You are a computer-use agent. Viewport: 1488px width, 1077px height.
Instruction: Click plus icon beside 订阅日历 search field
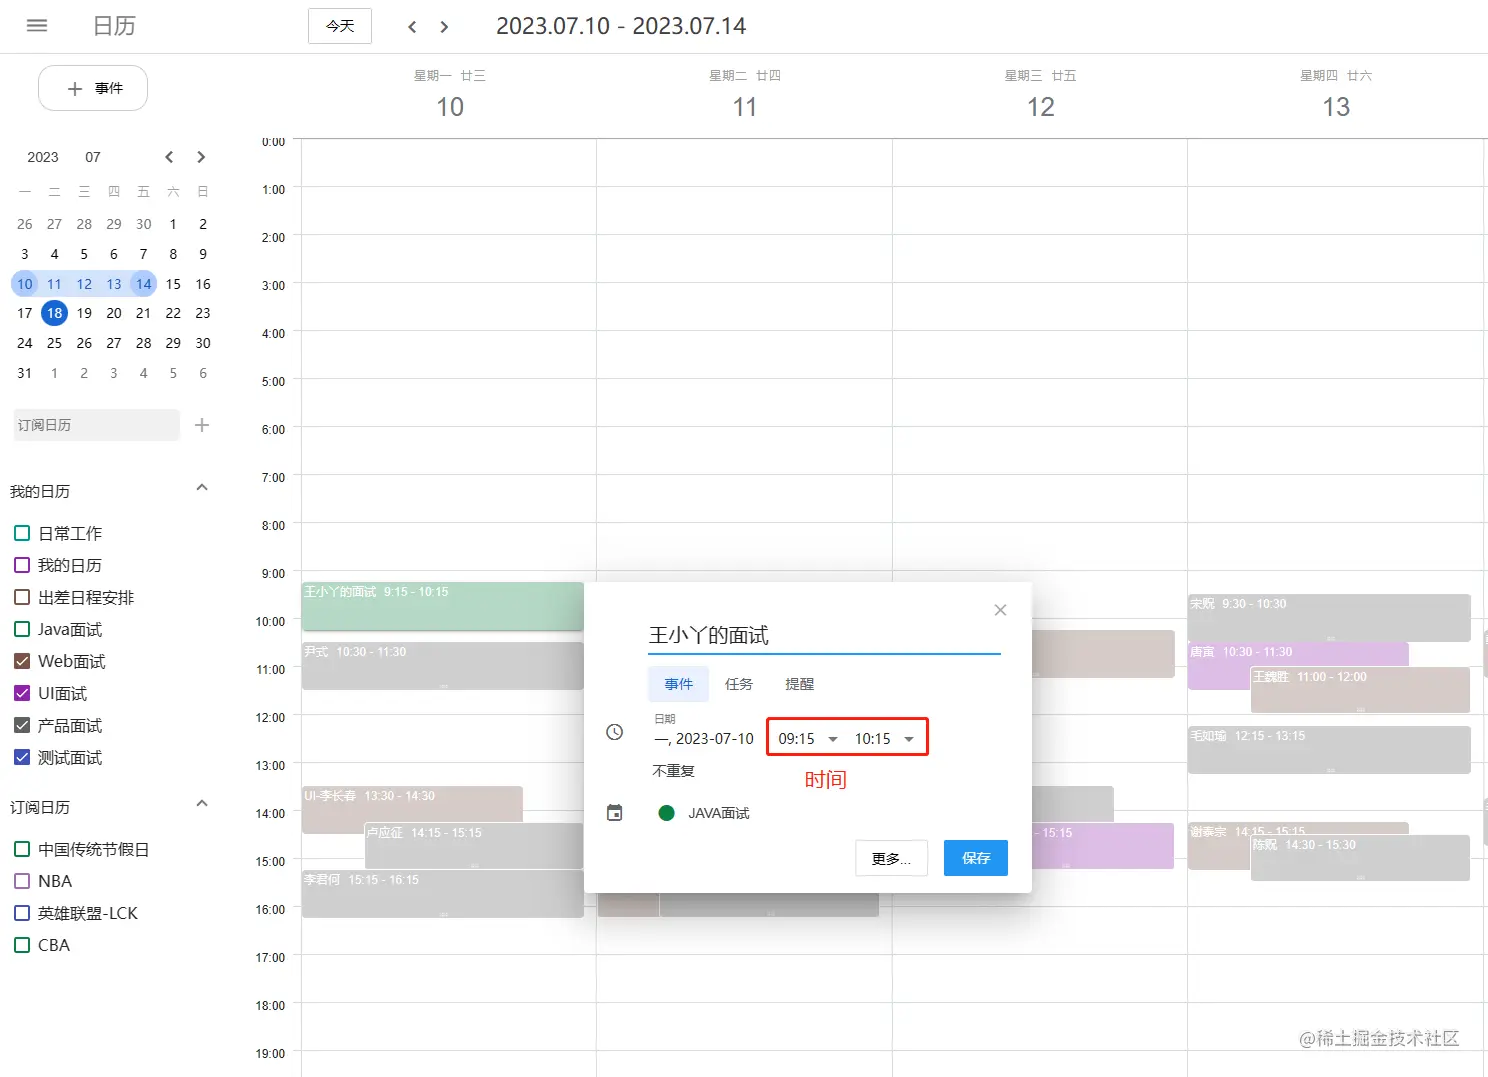point(202,425)
